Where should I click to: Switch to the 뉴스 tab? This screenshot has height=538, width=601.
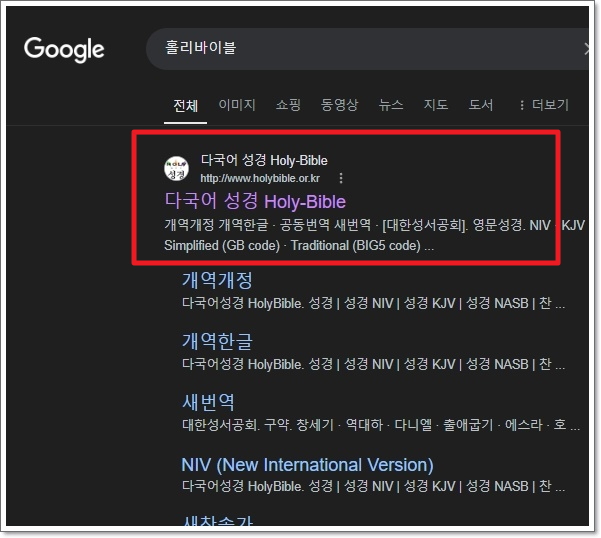pyautogui.click(x=391, y=105)
